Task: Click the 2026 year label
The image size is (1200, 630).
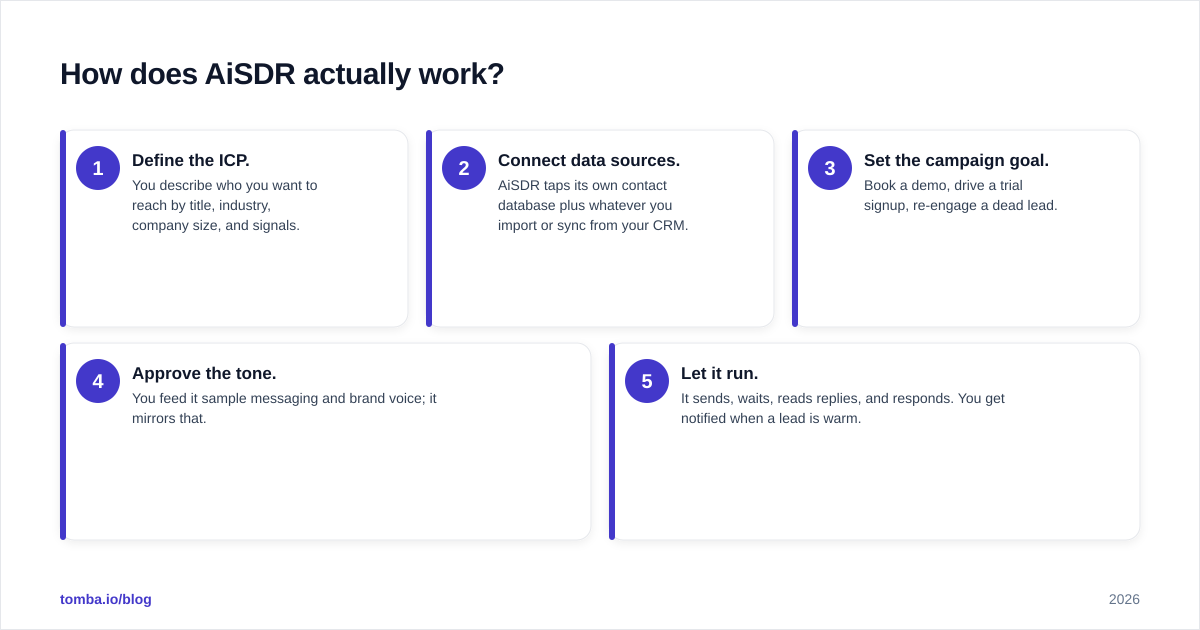Action: point(1124,599)
